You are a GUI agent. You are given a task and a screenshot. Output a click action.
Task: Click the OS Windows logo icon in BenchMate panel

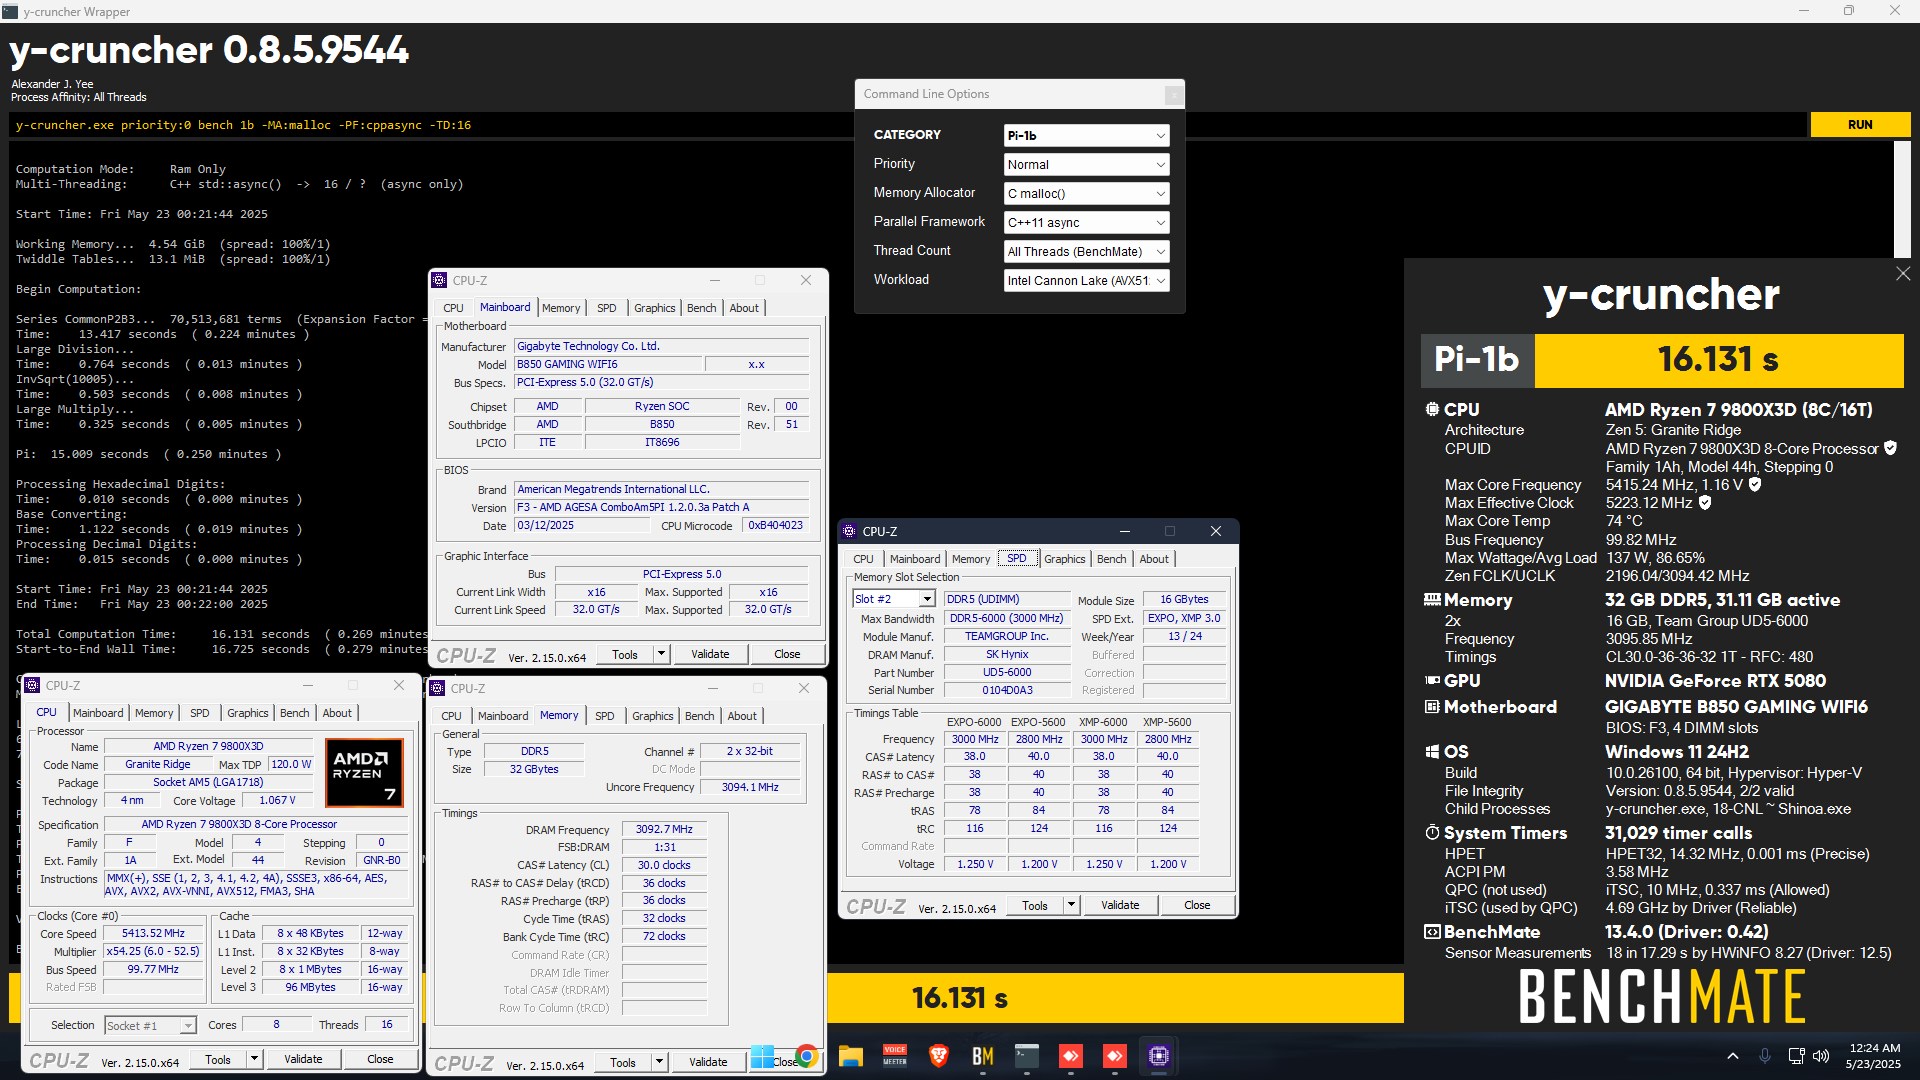click(1432, 752)
